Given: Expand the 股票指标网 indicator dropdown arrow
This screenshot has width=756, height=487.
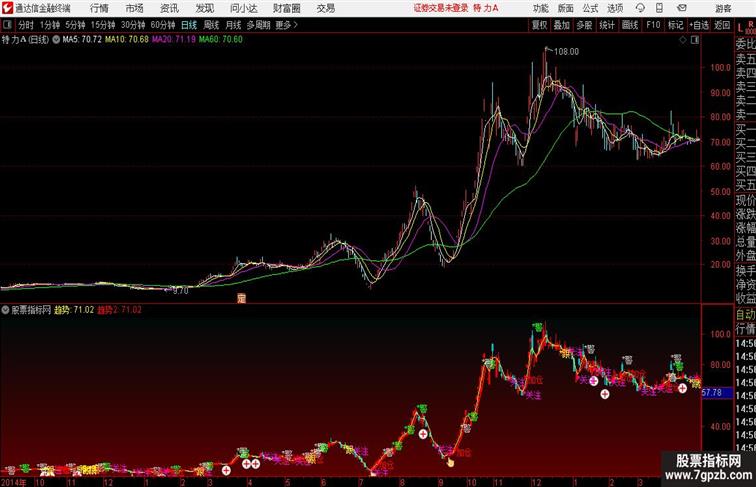Looking at the screenshot, I should tap(5, 310).
